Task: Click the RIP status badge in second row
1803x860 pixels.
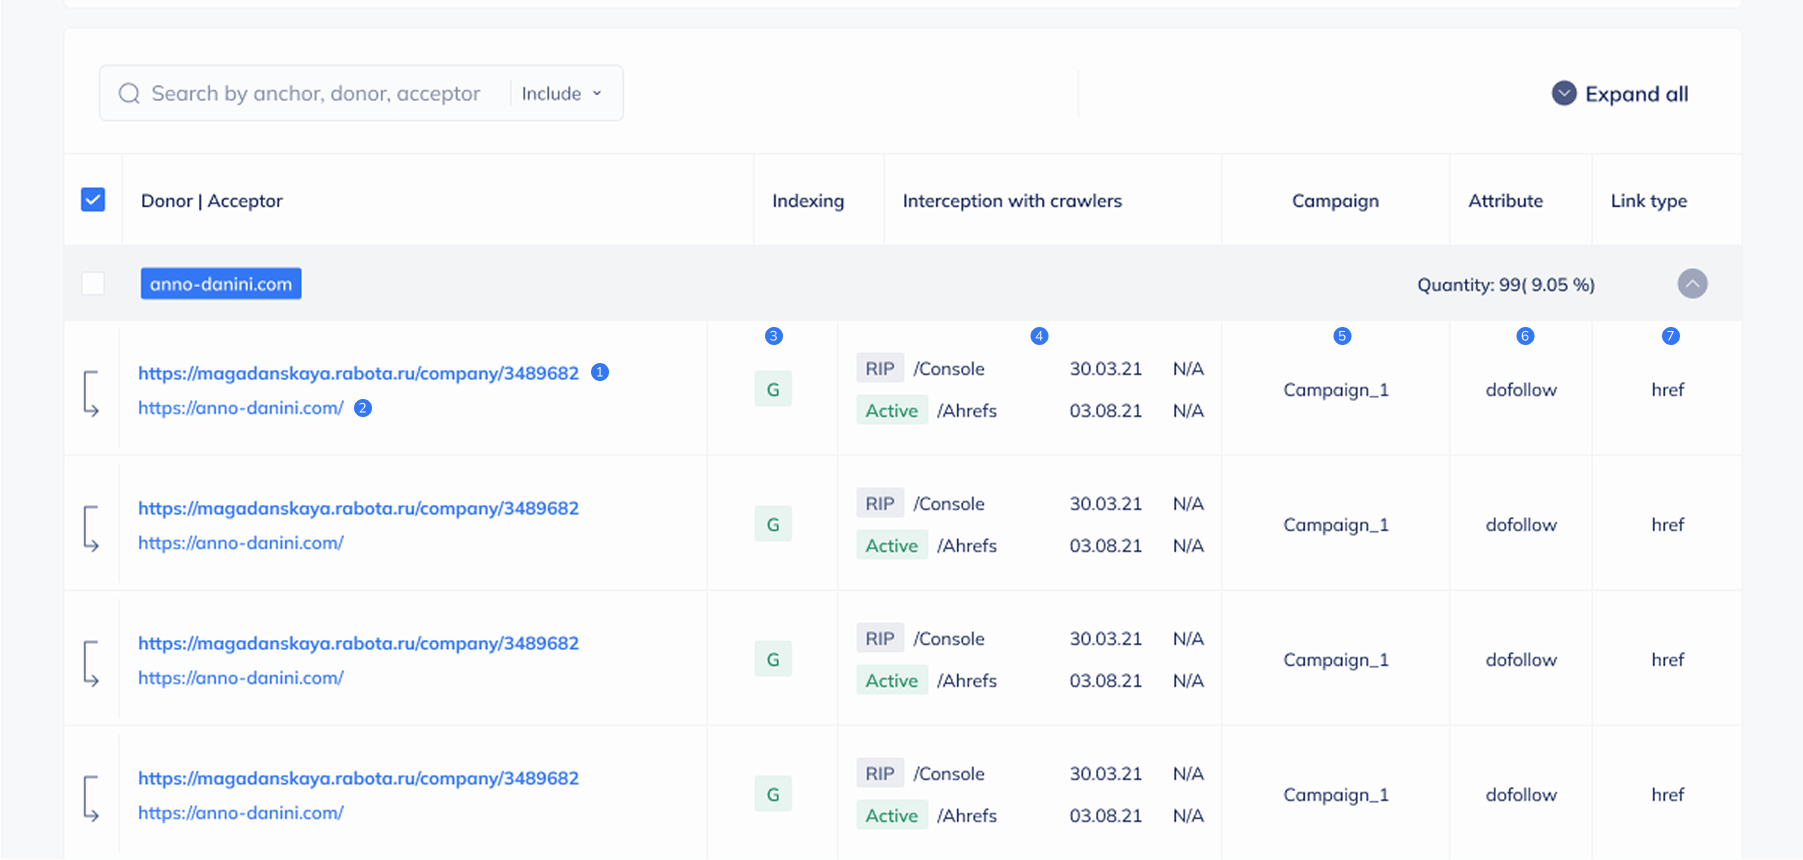Action: click(880, 503)
